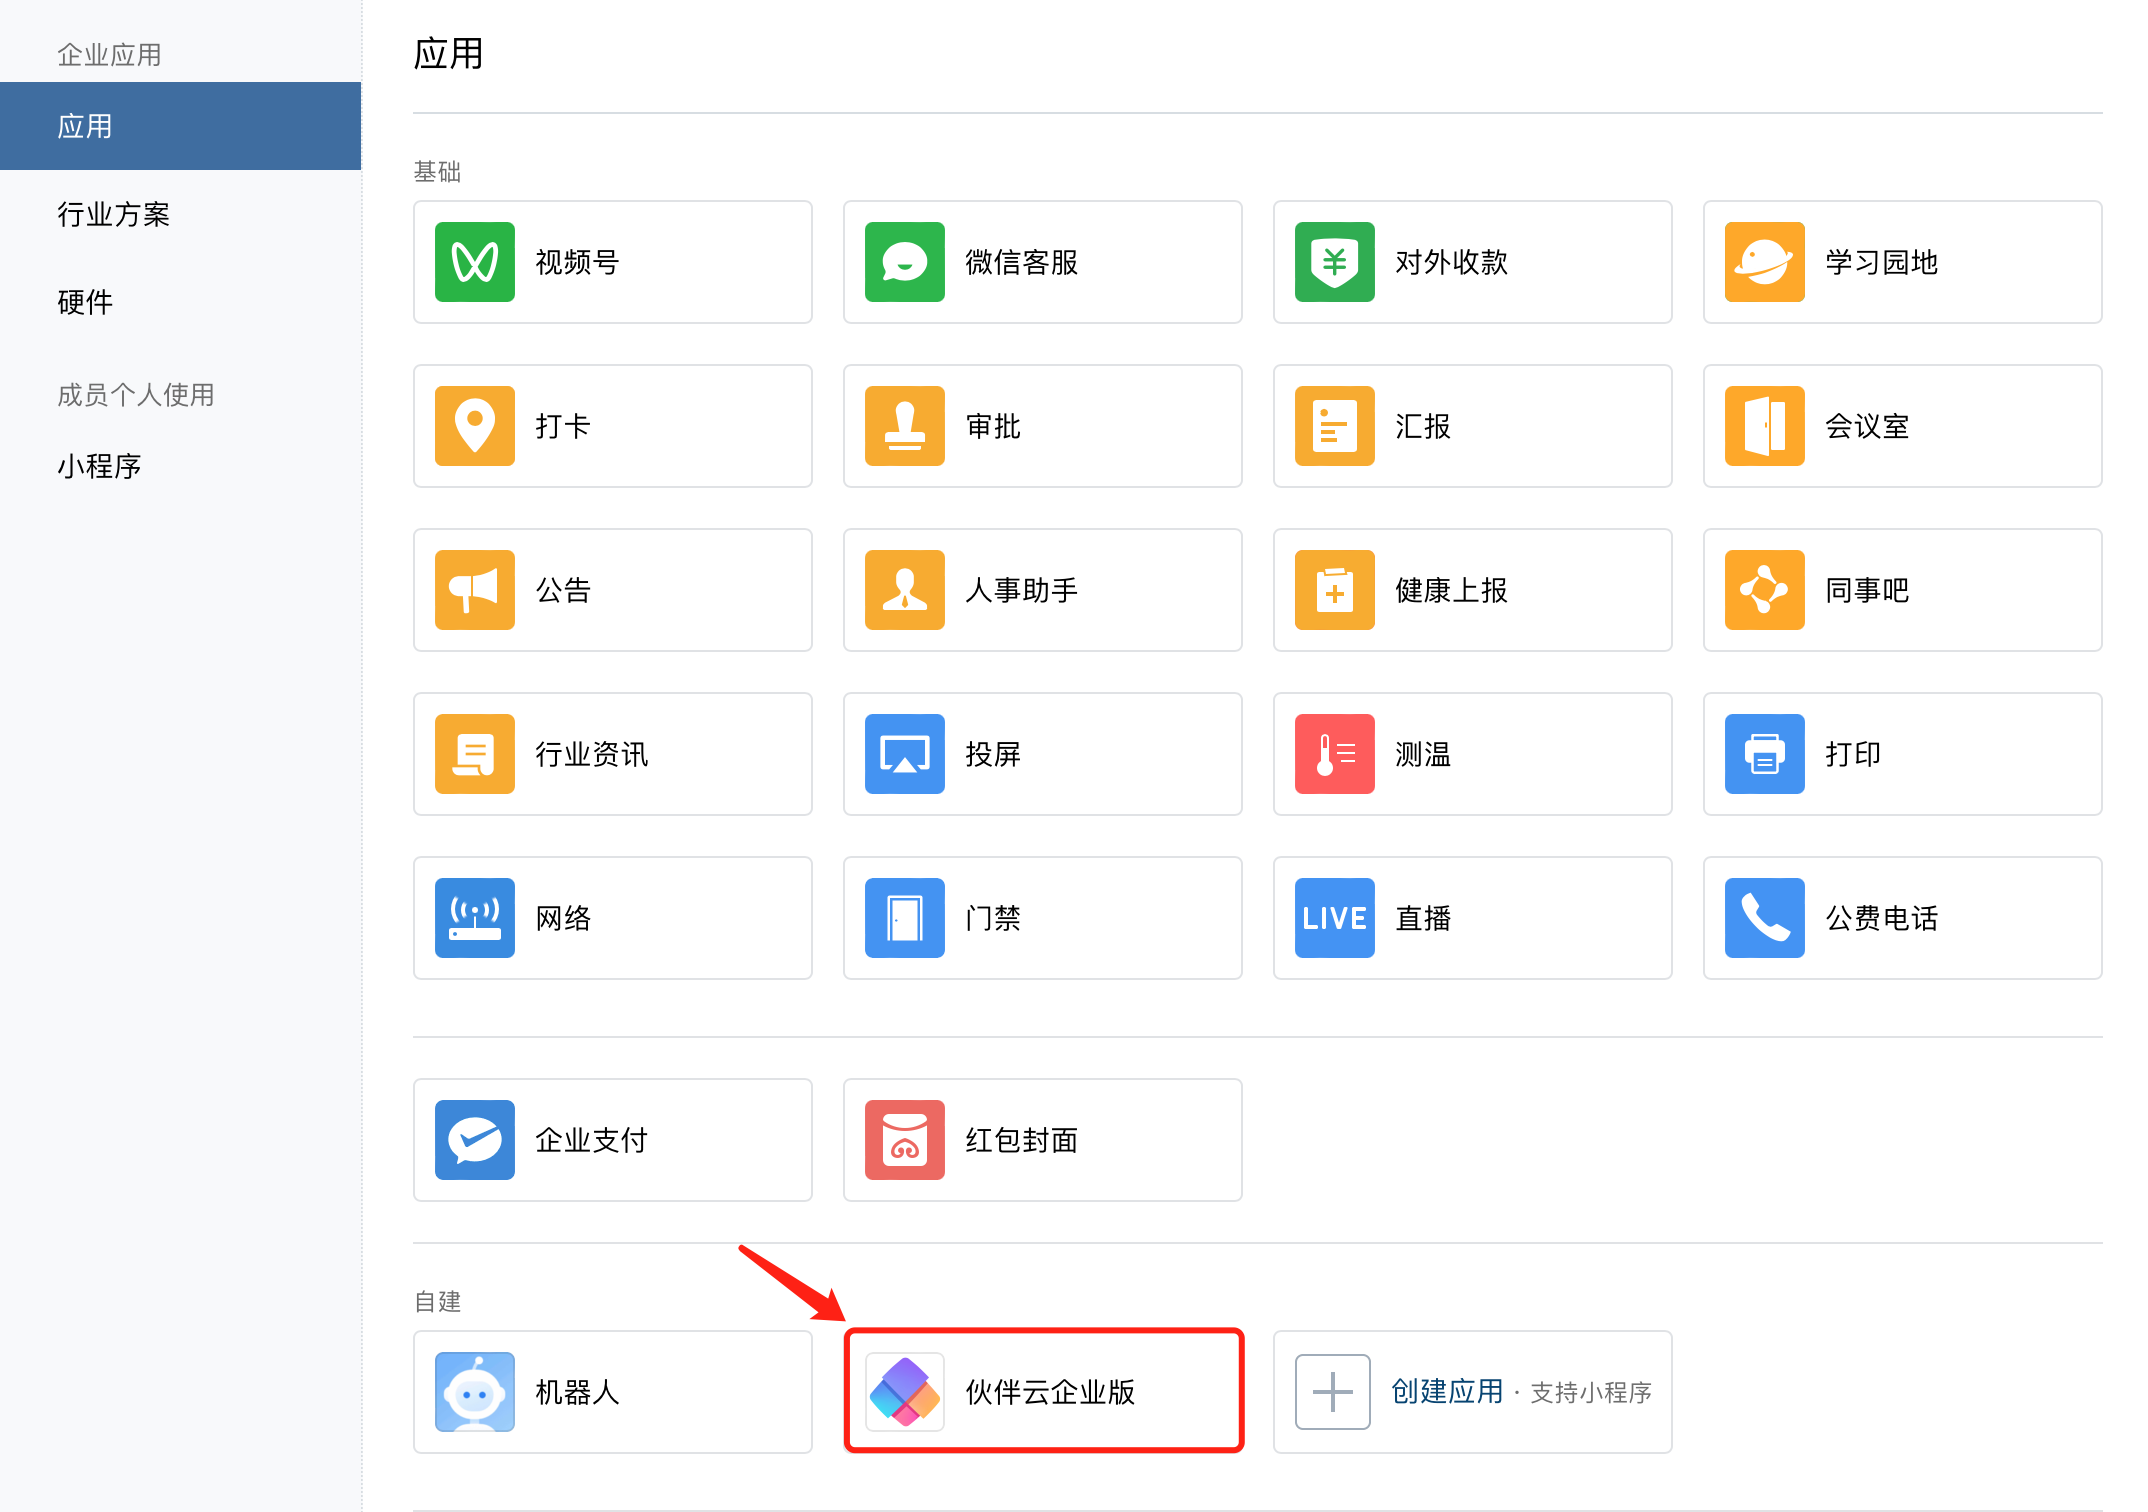Viewport: 2148px width, 1512px height.
Task: Open 硬件 in the sidebar
Action: click(180, 302)
